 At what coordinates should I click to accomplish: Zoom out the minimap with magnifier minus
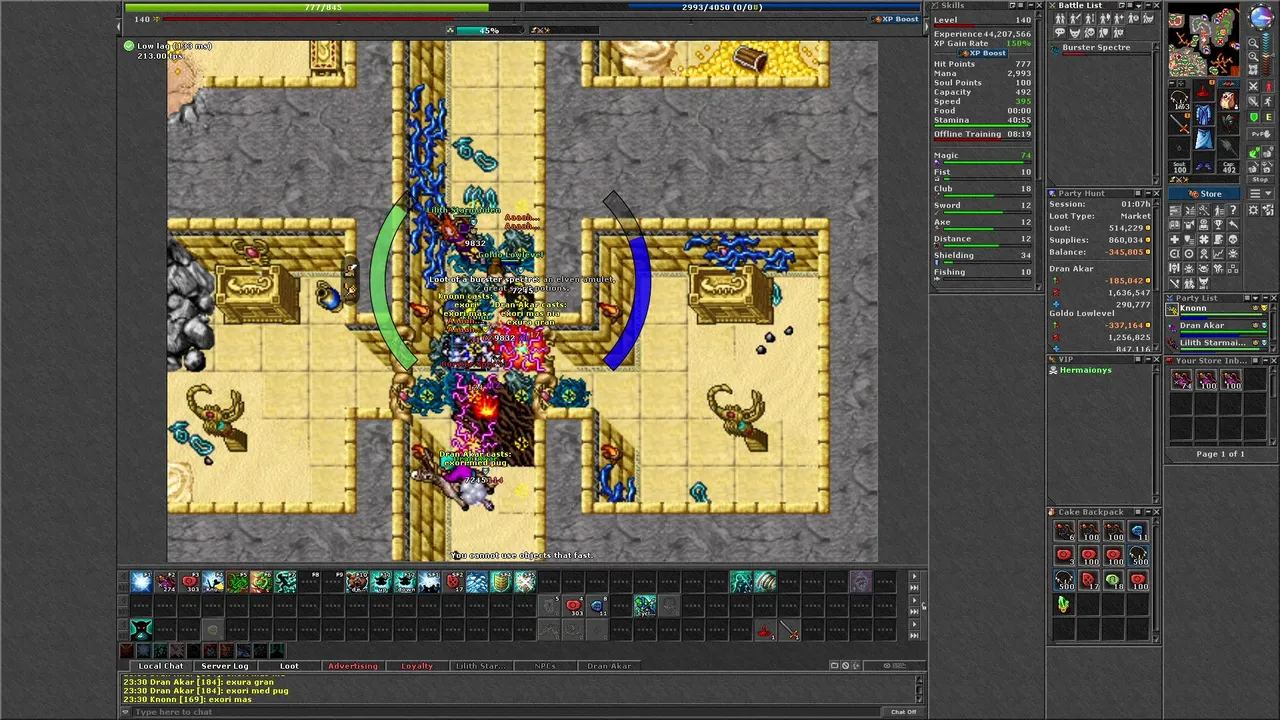pyautogui.click(x=1253, y=43)
